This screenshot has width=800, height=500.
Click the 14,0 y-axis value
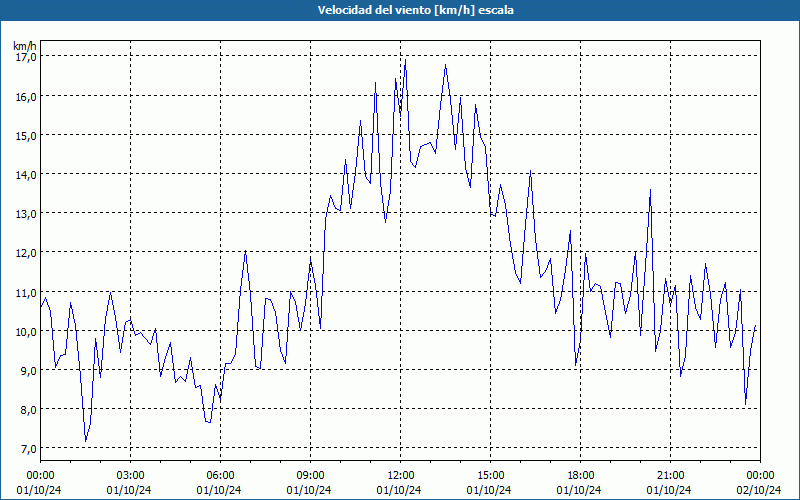26,174
